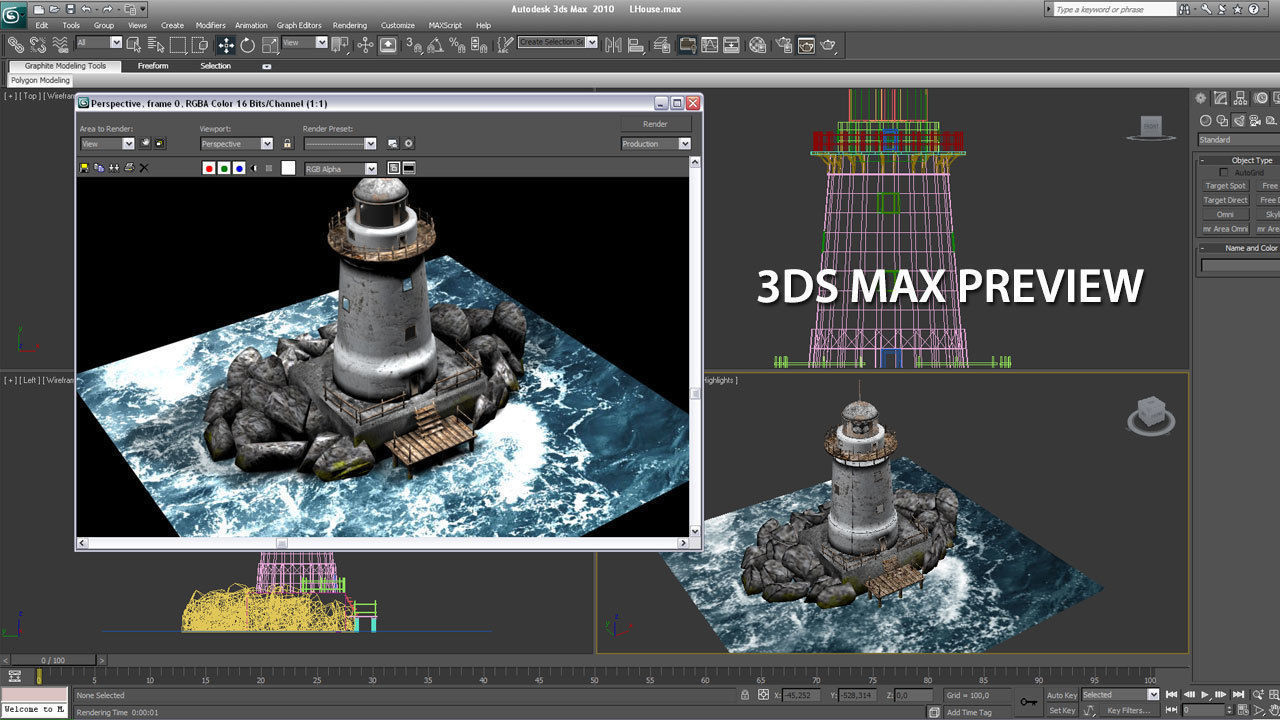The height and width of the screenshot is (720, 1280).
Task: Click the ViewCube in the Front viewport
Action: point(1151,126)
